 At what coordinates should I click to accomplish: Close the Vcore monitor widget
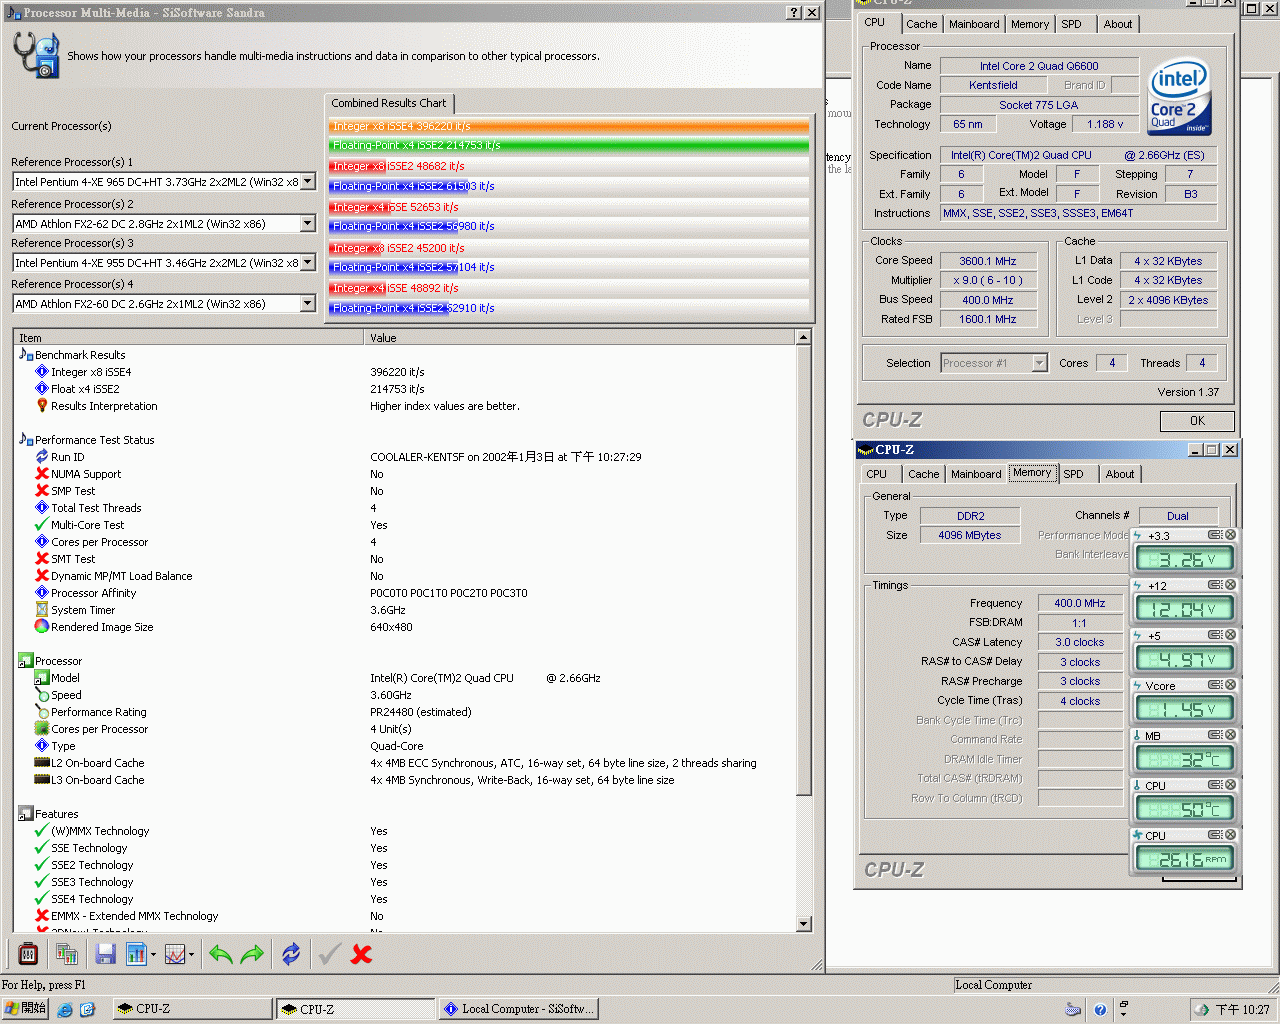(x=1230, y=685)
